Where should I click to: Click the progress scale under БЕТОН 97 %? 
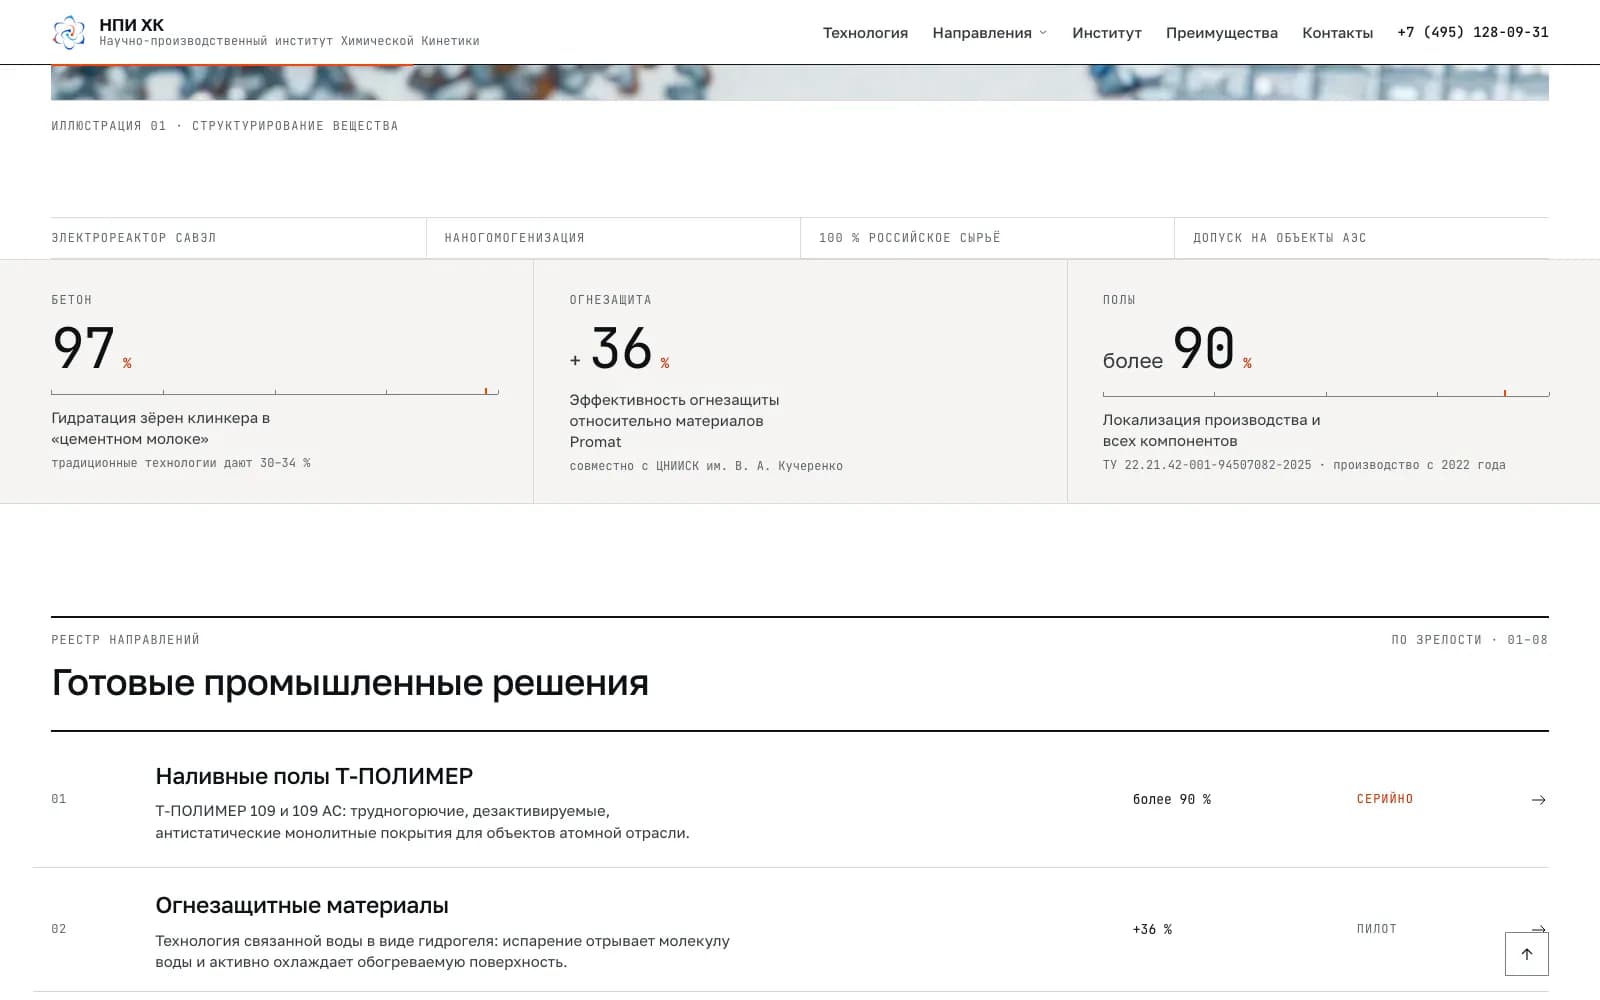[x=275, y=392]
